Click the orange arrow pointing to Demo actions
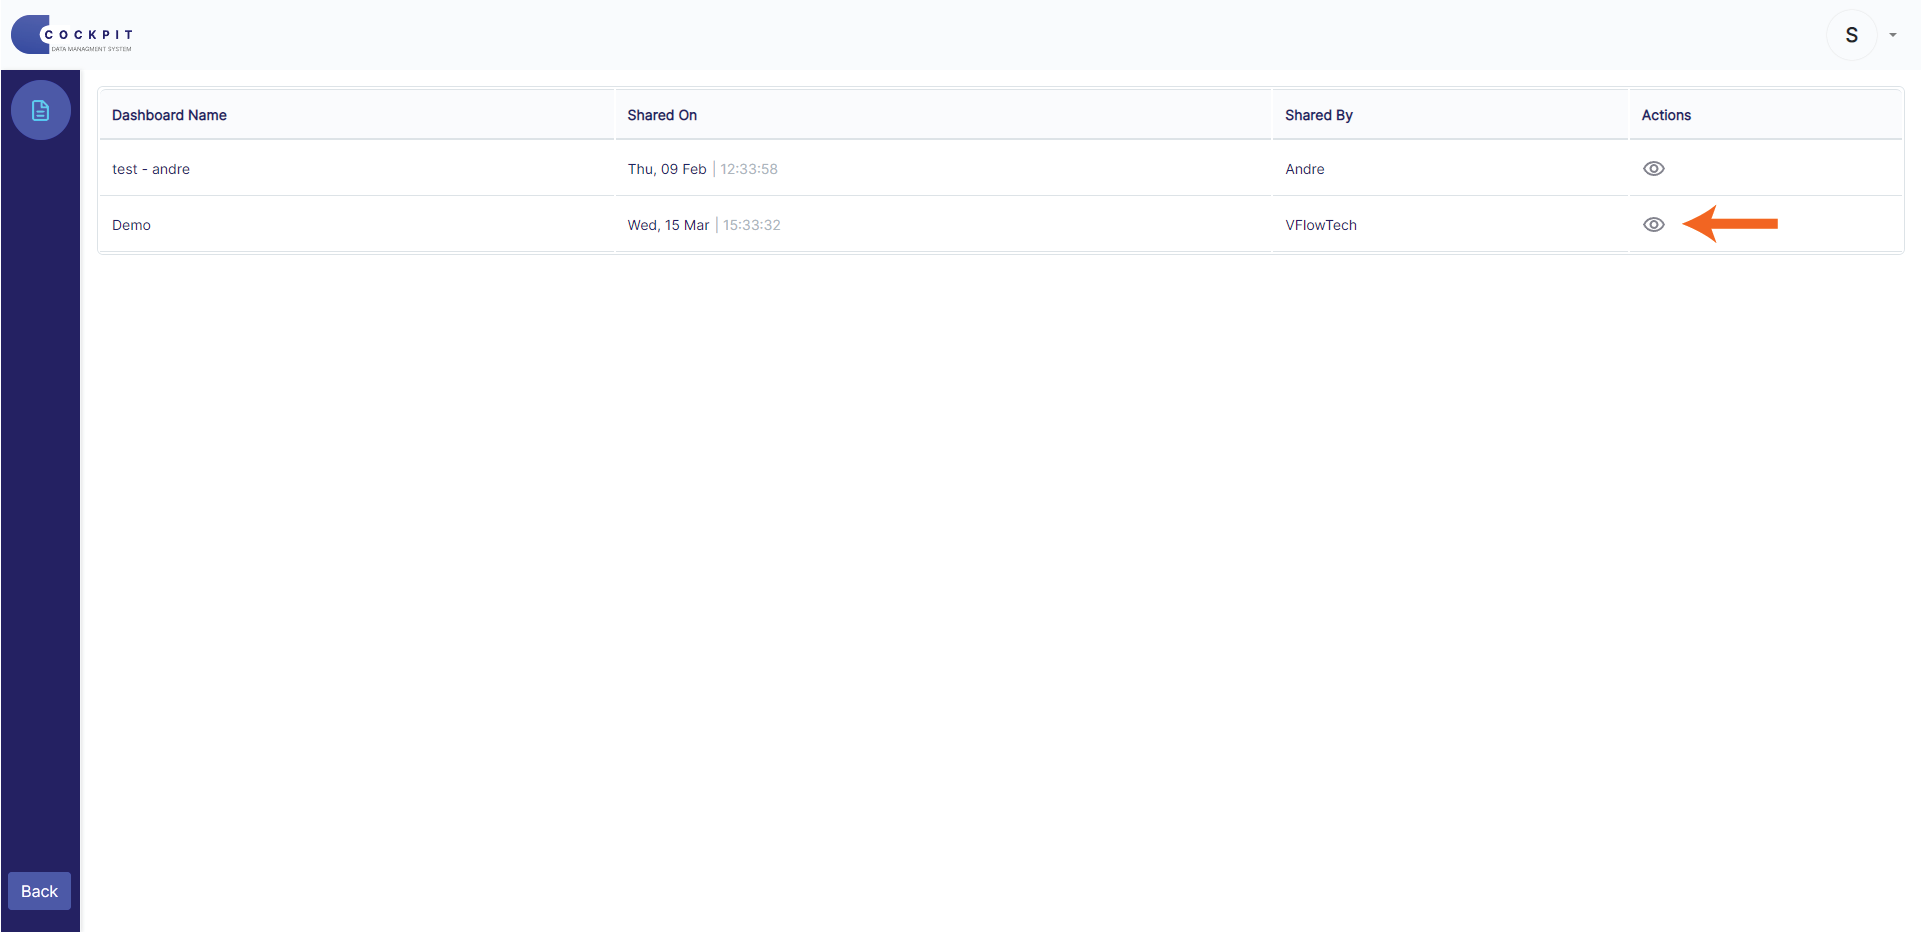Image resolution: width=1921 pixels, height=933 pixels. (1730, 224)
